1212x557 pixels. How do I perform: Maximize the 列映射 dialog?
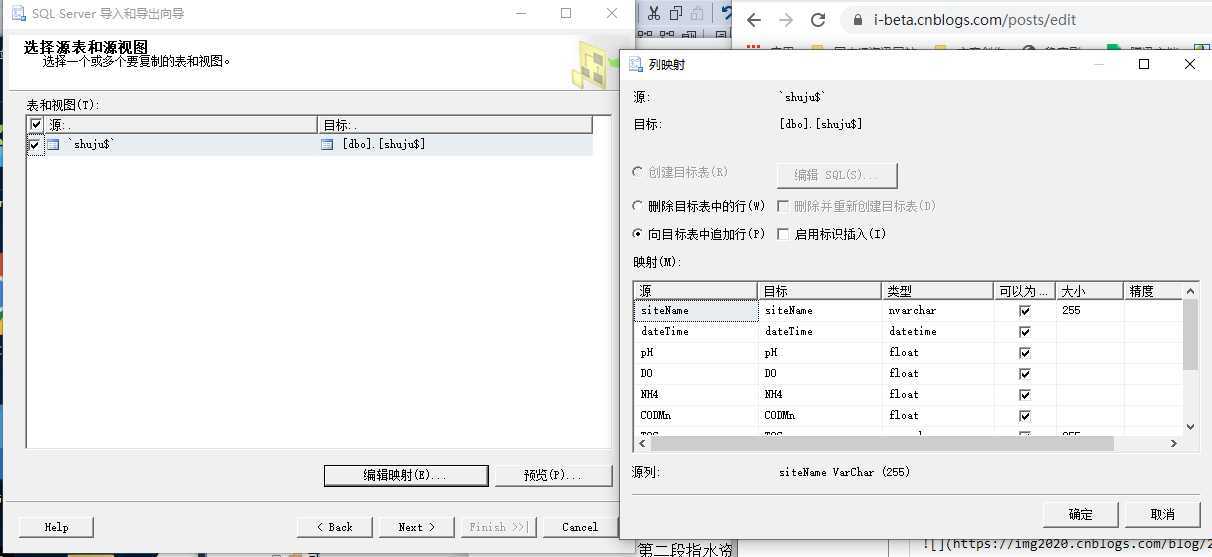tap(1144, 64)
